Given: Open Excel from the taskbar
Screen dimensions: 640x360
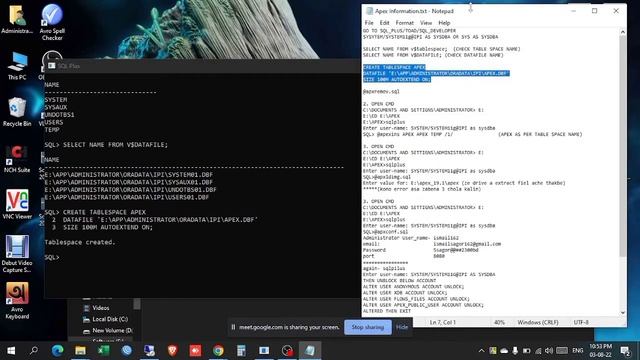Looking at the screenshot, I should [103, 350].
